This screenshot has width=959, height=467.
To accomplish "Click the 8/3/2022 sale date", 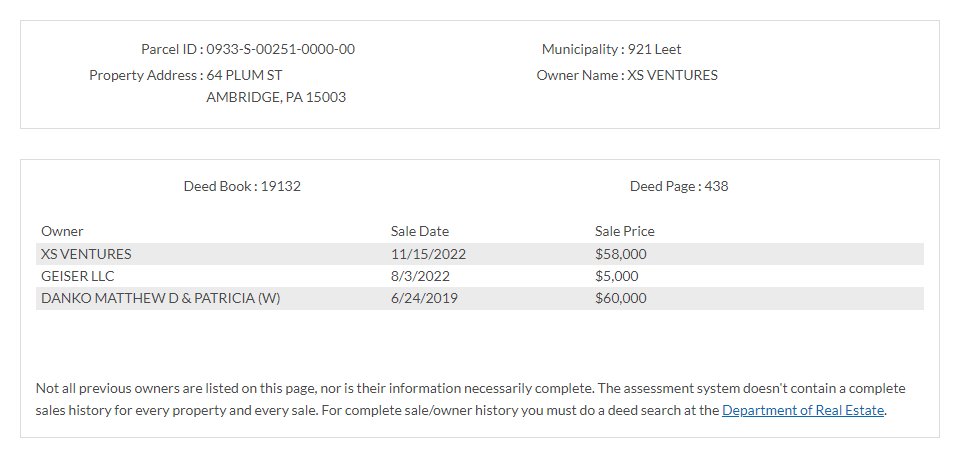I will tap(421, 276).
